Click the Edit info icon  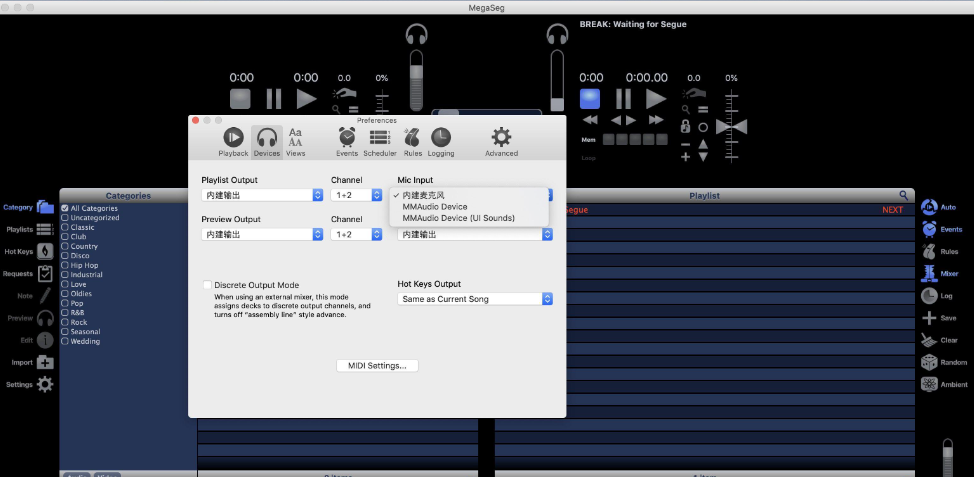[x=45, y=340]
